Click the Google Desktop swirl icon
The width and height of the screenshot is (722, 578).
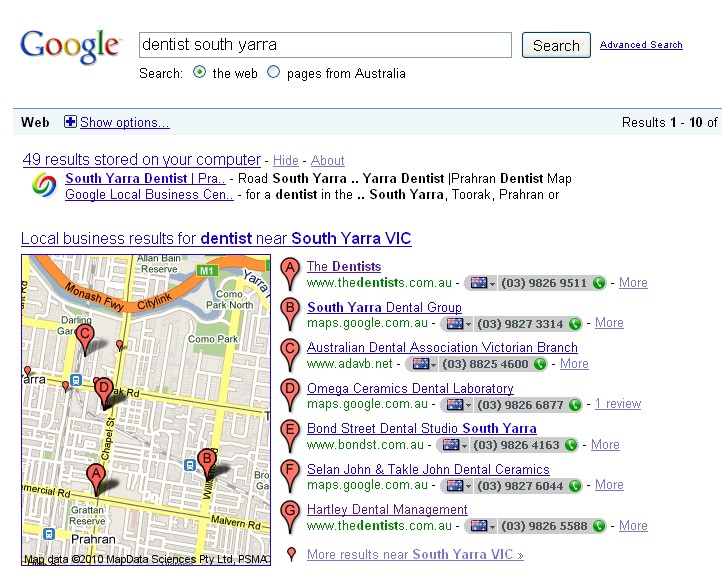[44, 185]
